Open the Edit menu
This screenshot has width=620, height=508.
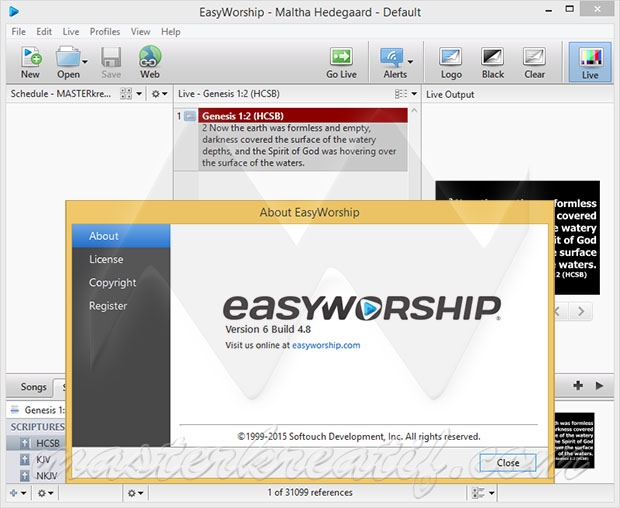pyautogui.click(x=44, y=32)
